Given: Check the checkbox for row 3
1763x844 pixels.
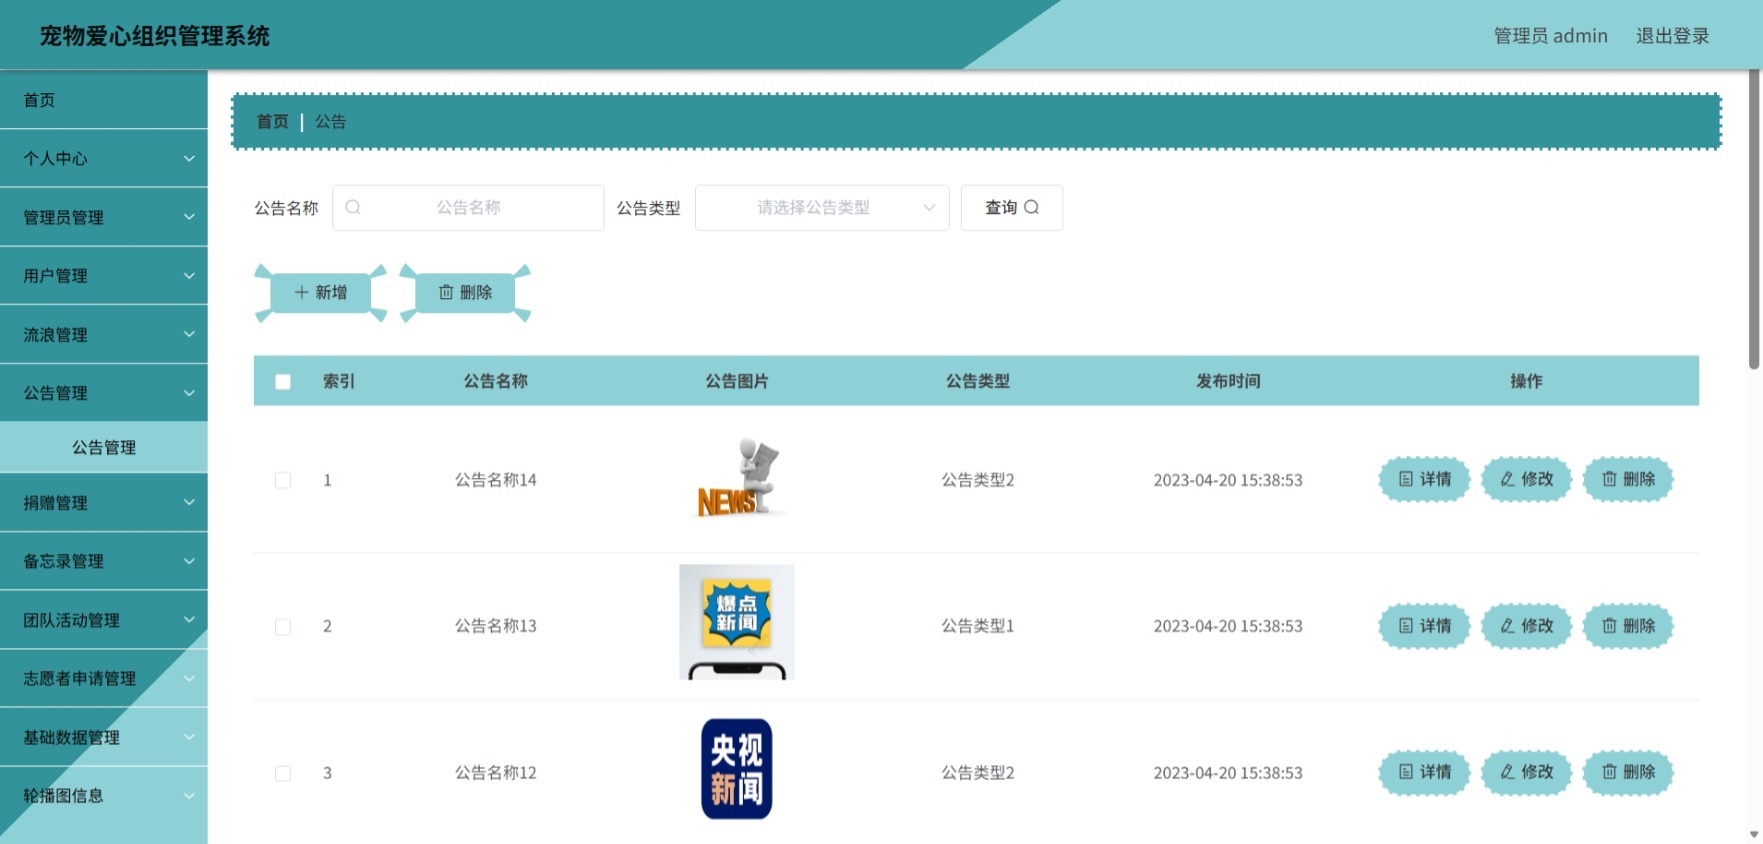Looking at the screenshot, I should [283, 773].
